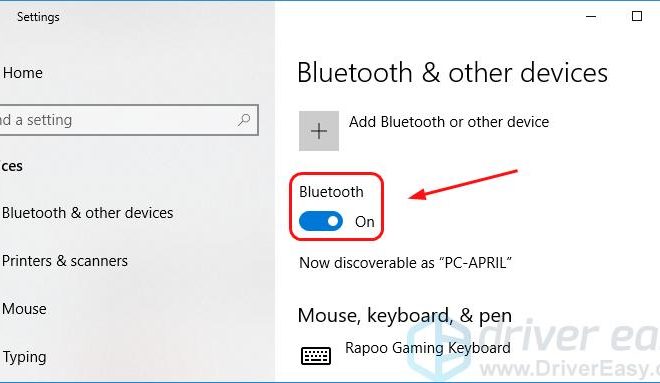Focus the "Find a setting" search field

tap(129, 120)
